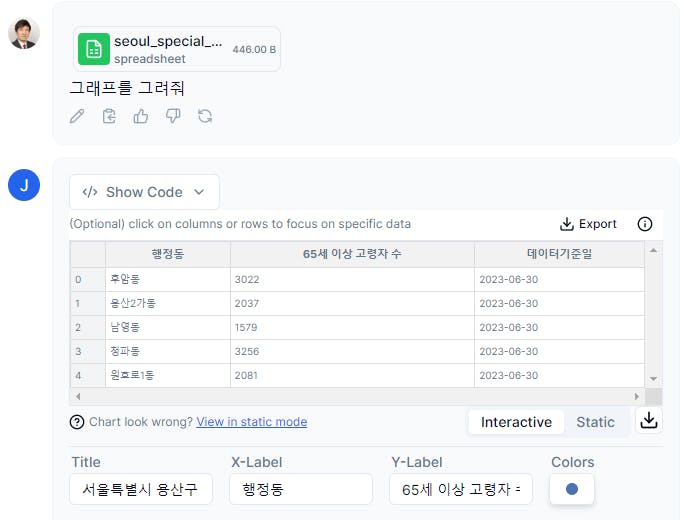Click the Y-Label input field
The height and width of the screenshot is (520, 684).
(460, 489)
